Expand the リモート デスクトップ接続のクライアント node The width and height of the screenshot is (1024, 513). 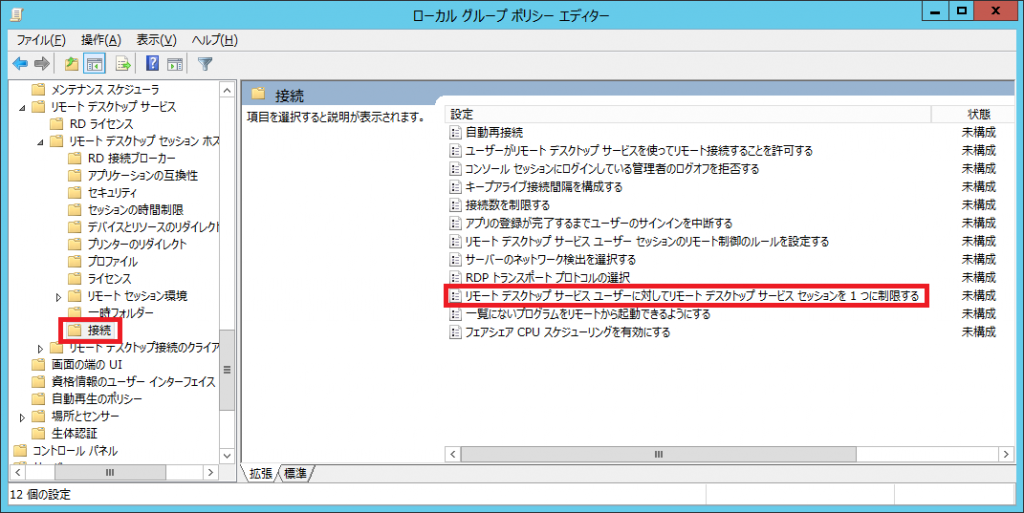click(x=40, y=348)
